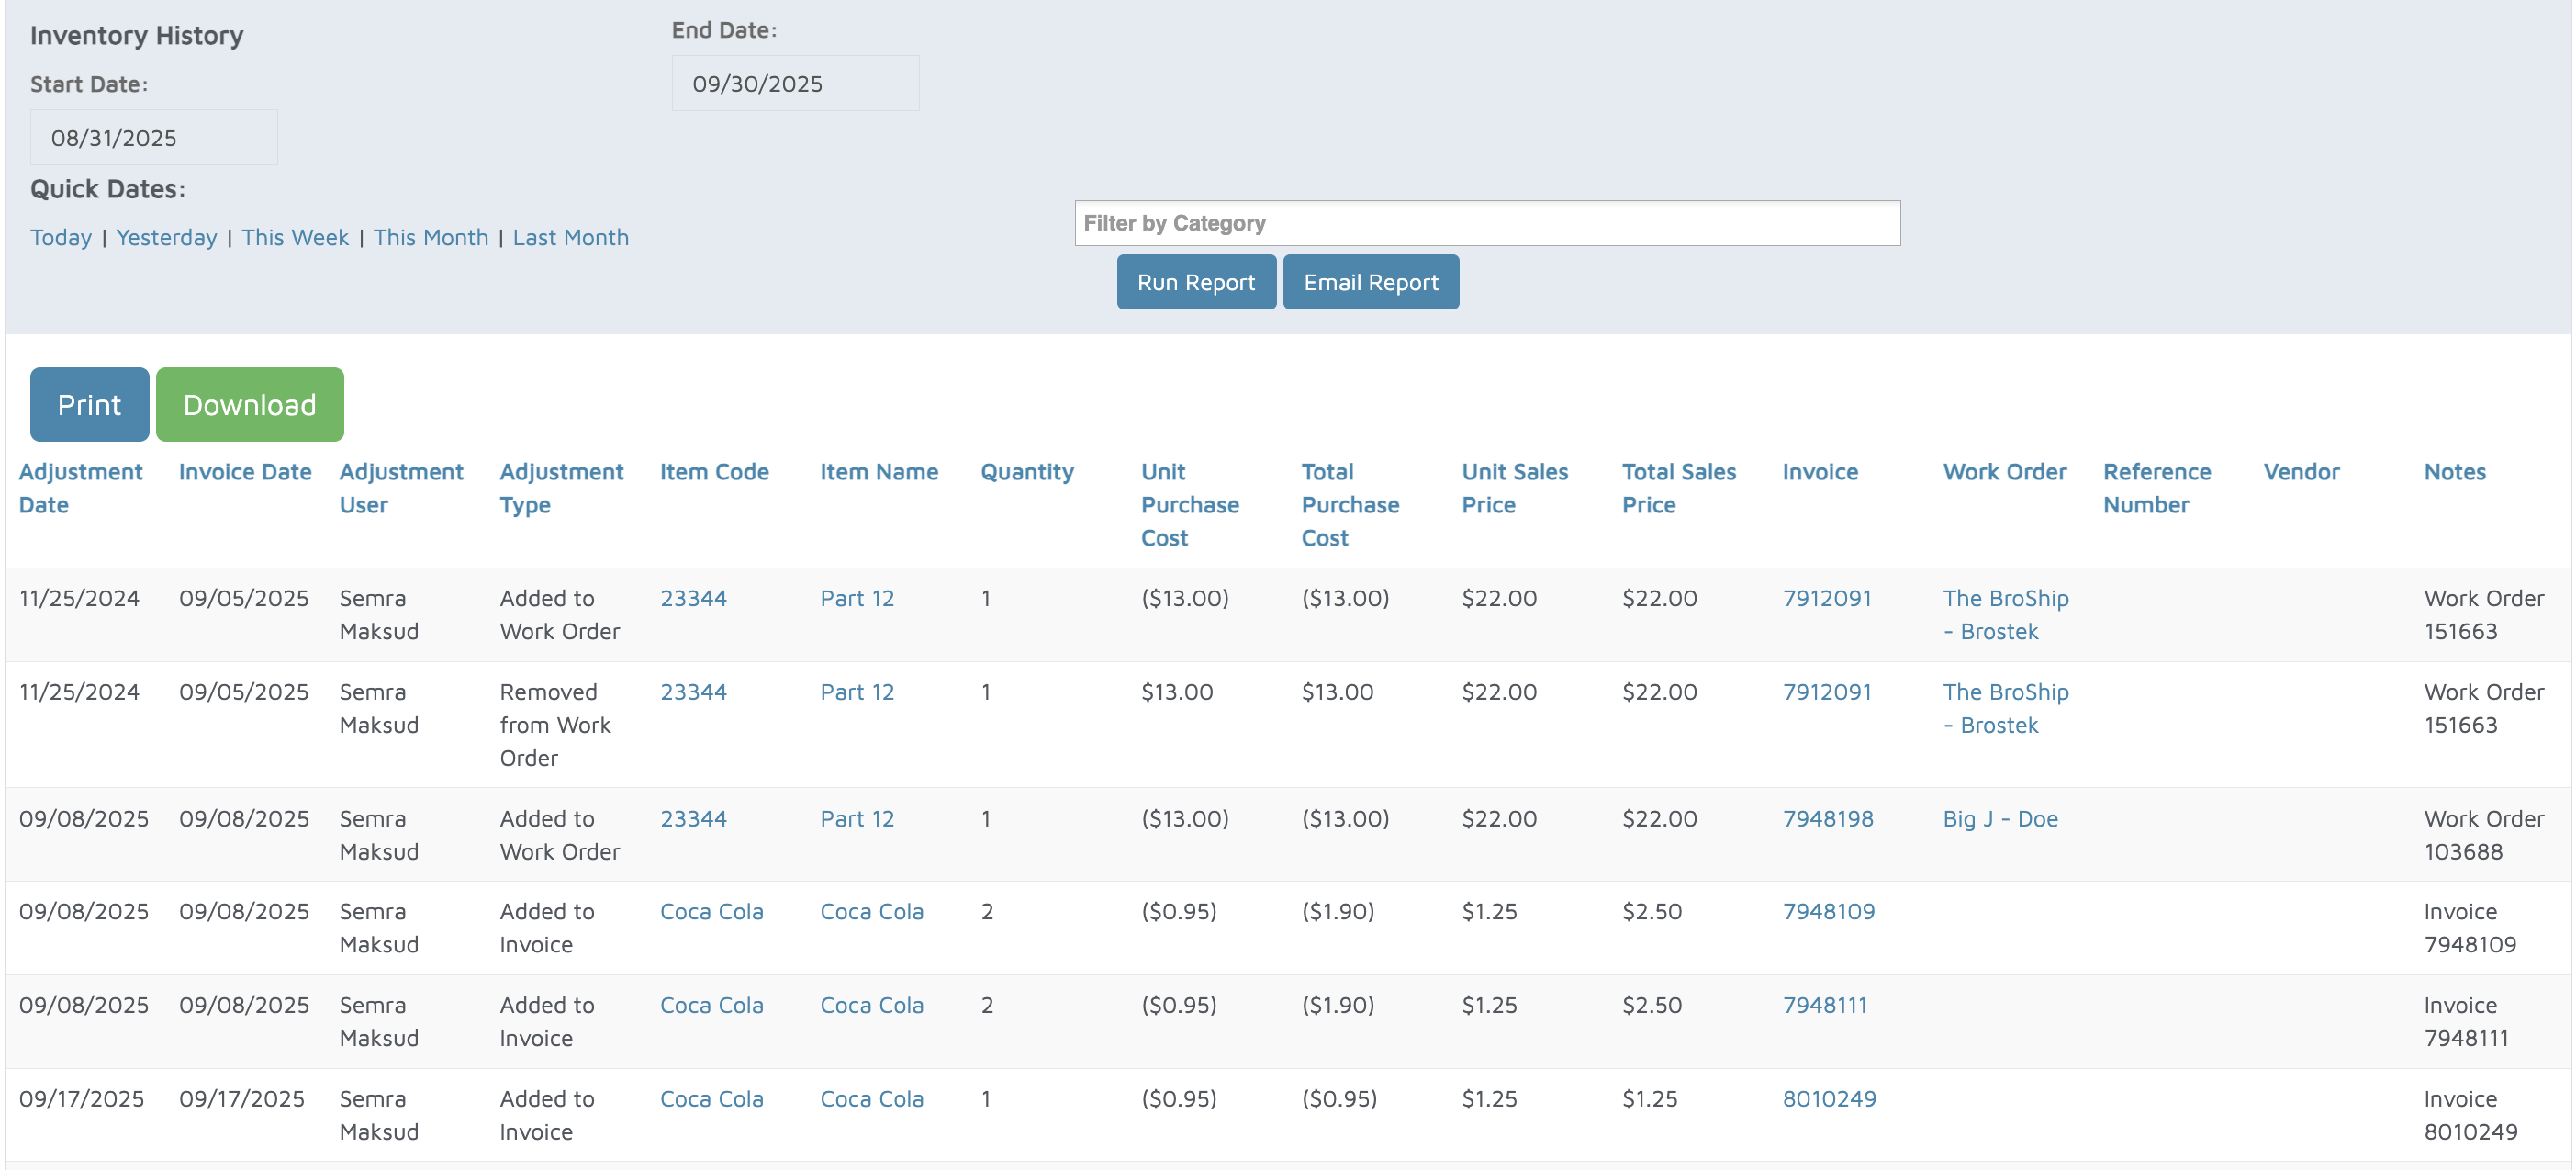Image resolution: width=2576 pixels, height=1170 pixels.
Task: Sort by Quantity column header
Action: pyautogui.click(x=1026, y=471)
